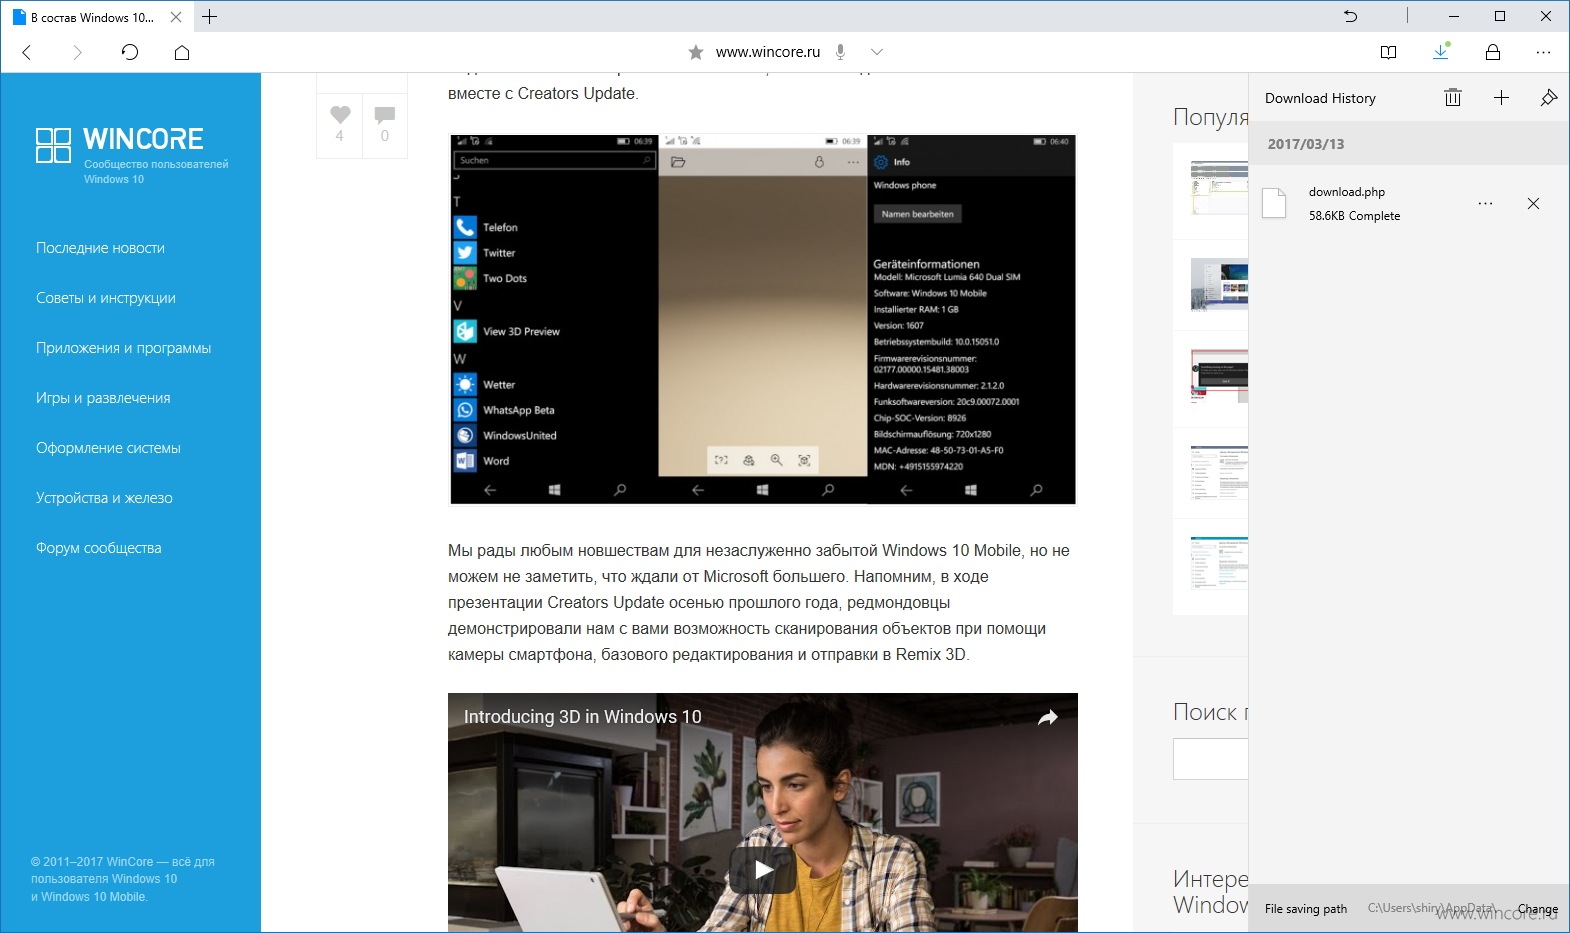Open reading view book icon
The image size is (1570, 933).
pos(1388,52)
